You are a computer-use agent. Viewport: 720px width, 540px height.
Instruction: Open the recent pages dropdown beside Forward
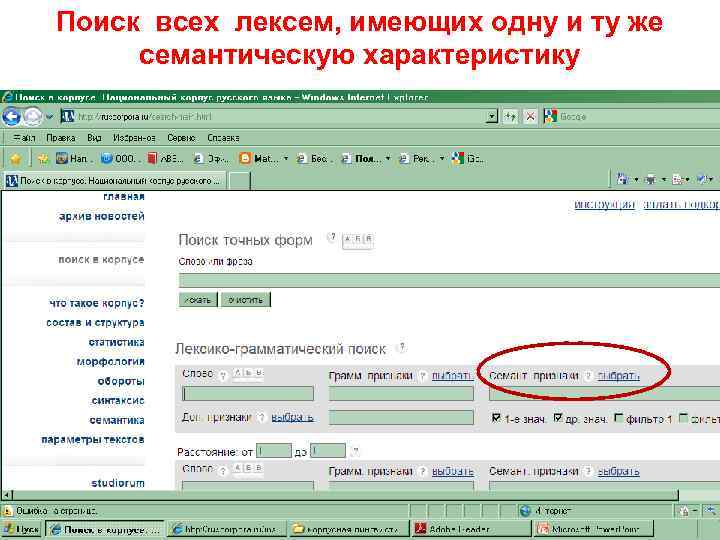click(x=50, y=117)
